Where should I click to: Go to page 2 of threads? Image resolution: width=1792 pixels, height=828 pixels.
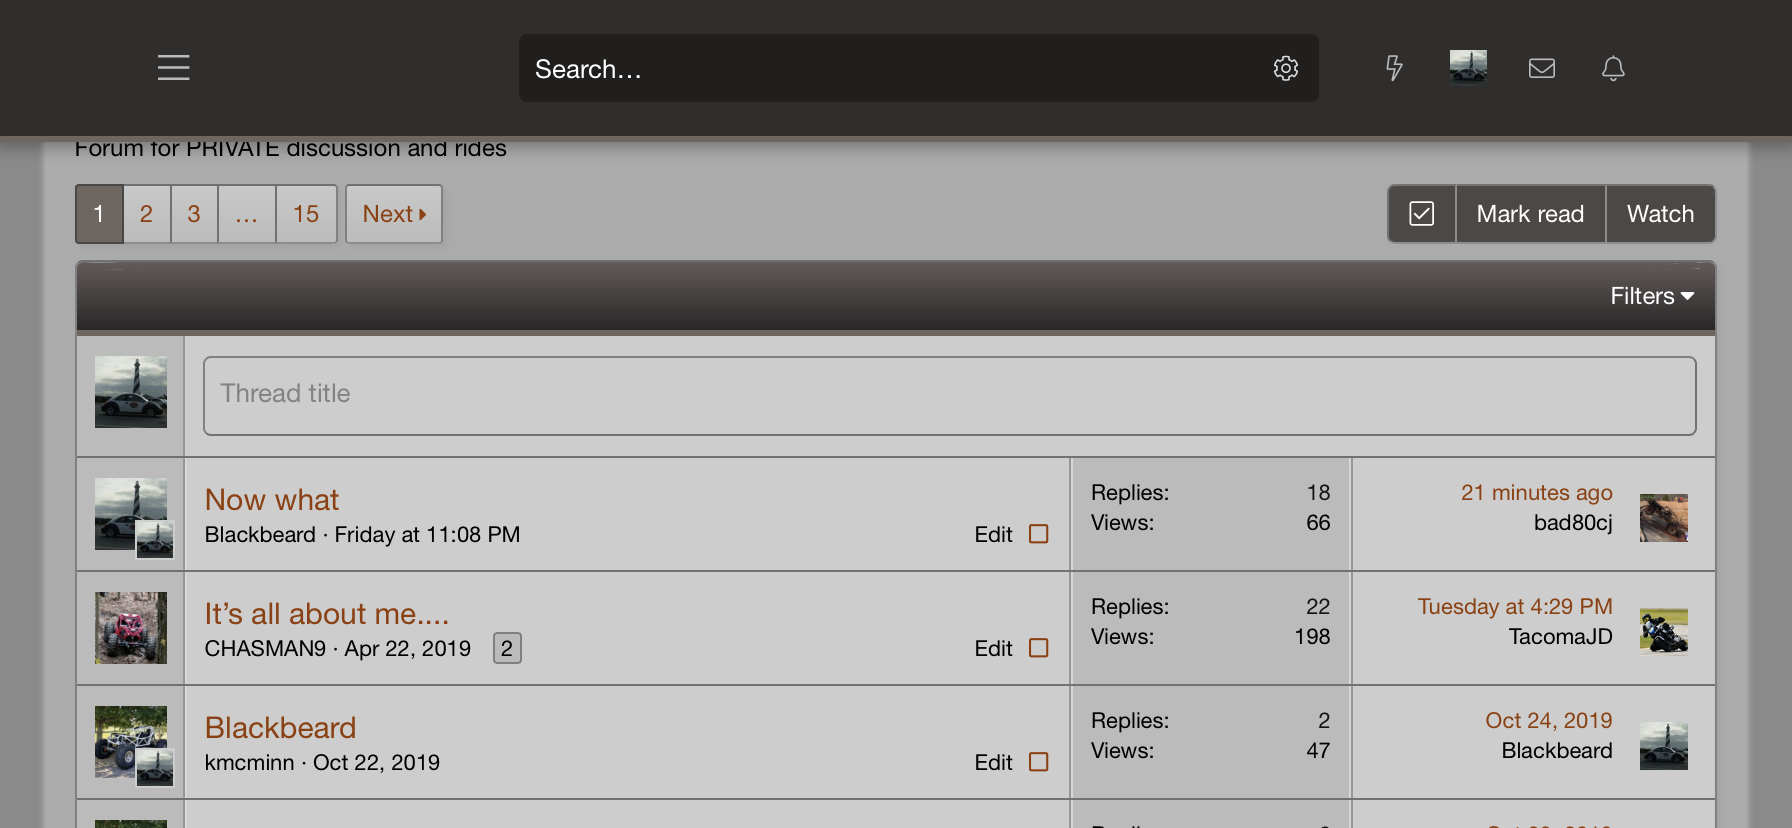(x=146, y=214)
